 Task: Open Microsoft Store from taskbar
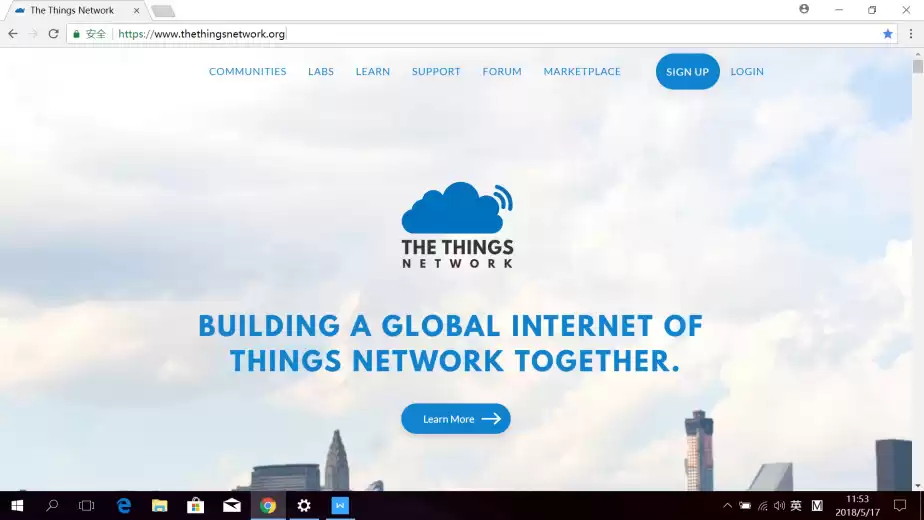[196, 506]
